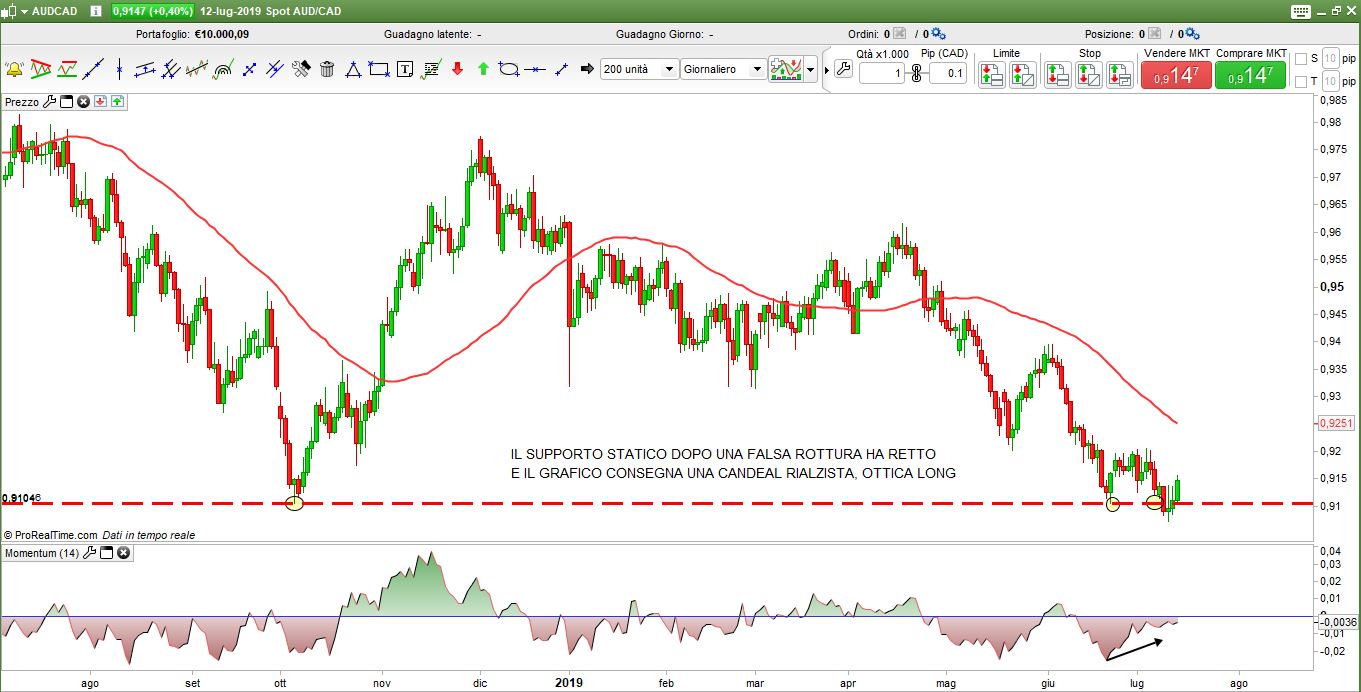Open the Giornaliero timeframe dropdown

pos(723,69)
